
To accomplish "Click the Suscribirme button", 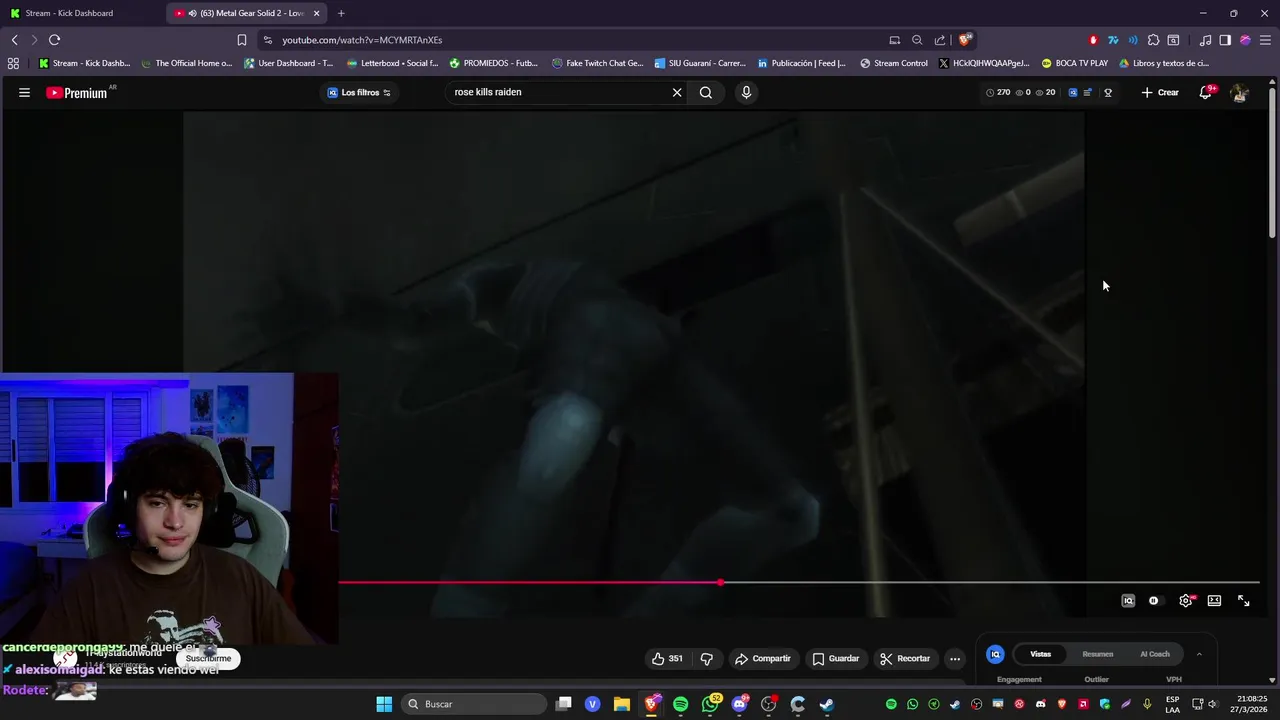I will (x=208, y=658).
